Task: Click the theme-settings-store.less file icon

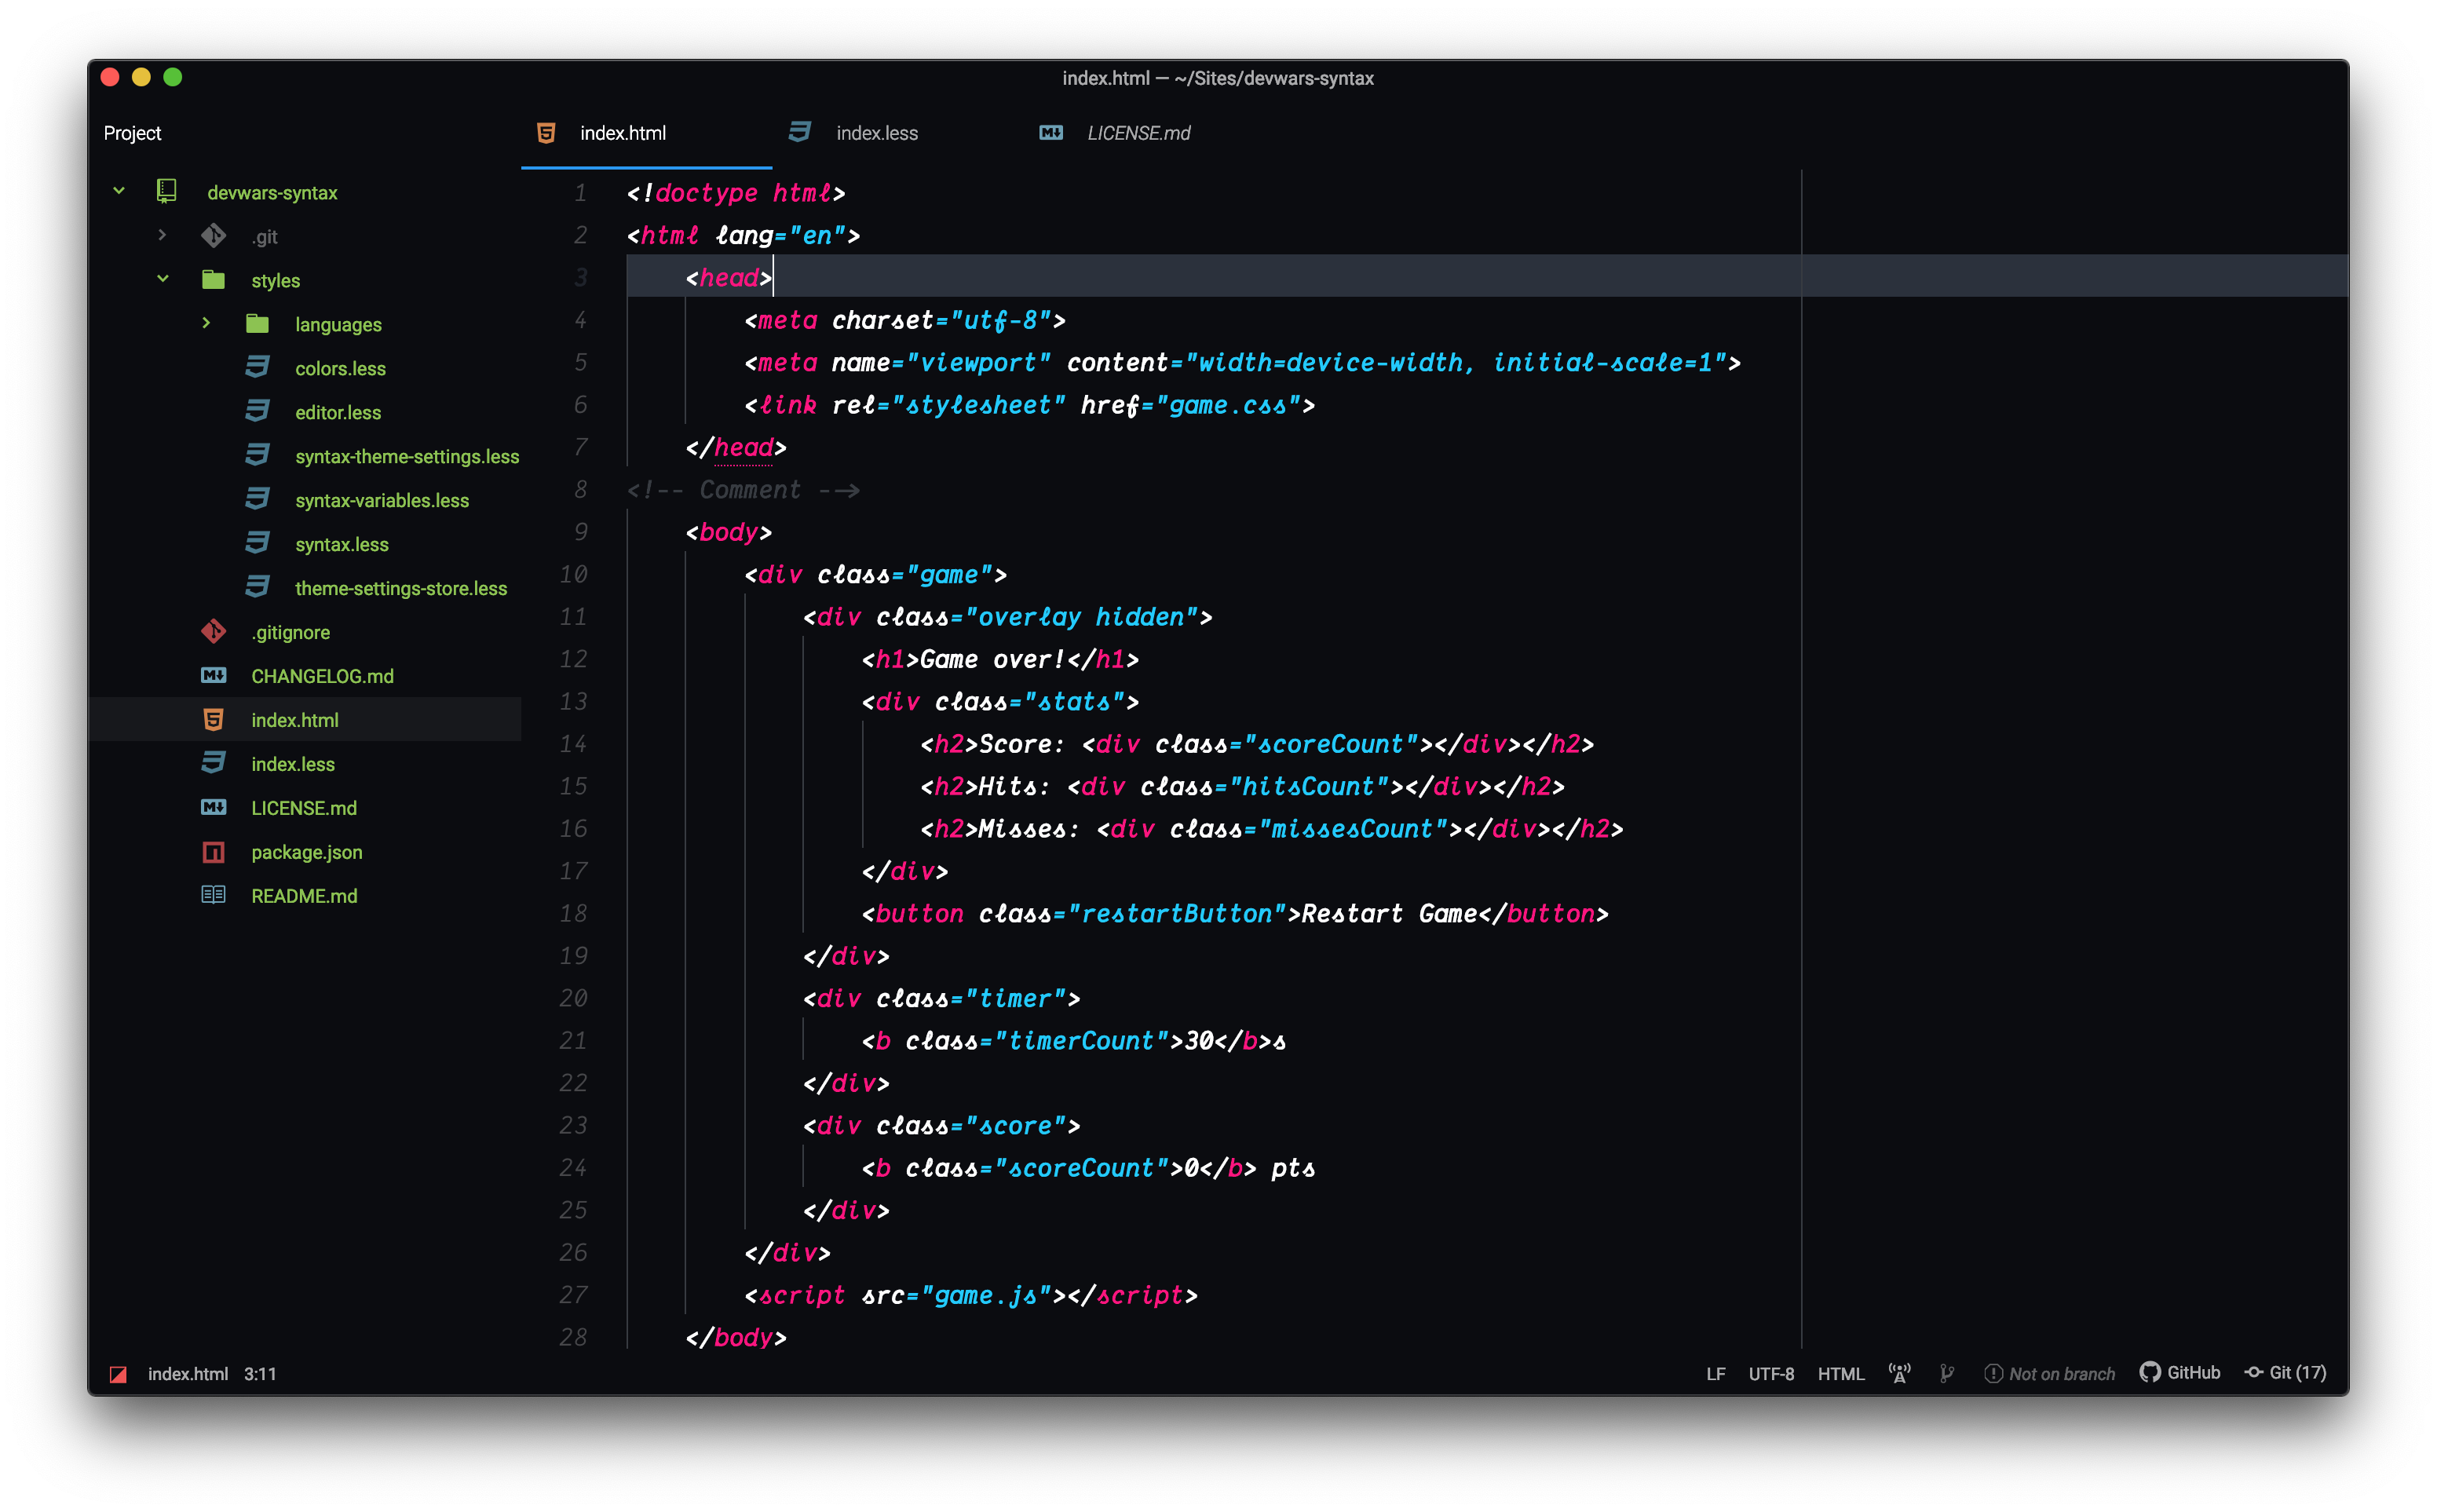Action: pyautogui.click(x=257, y=587)
